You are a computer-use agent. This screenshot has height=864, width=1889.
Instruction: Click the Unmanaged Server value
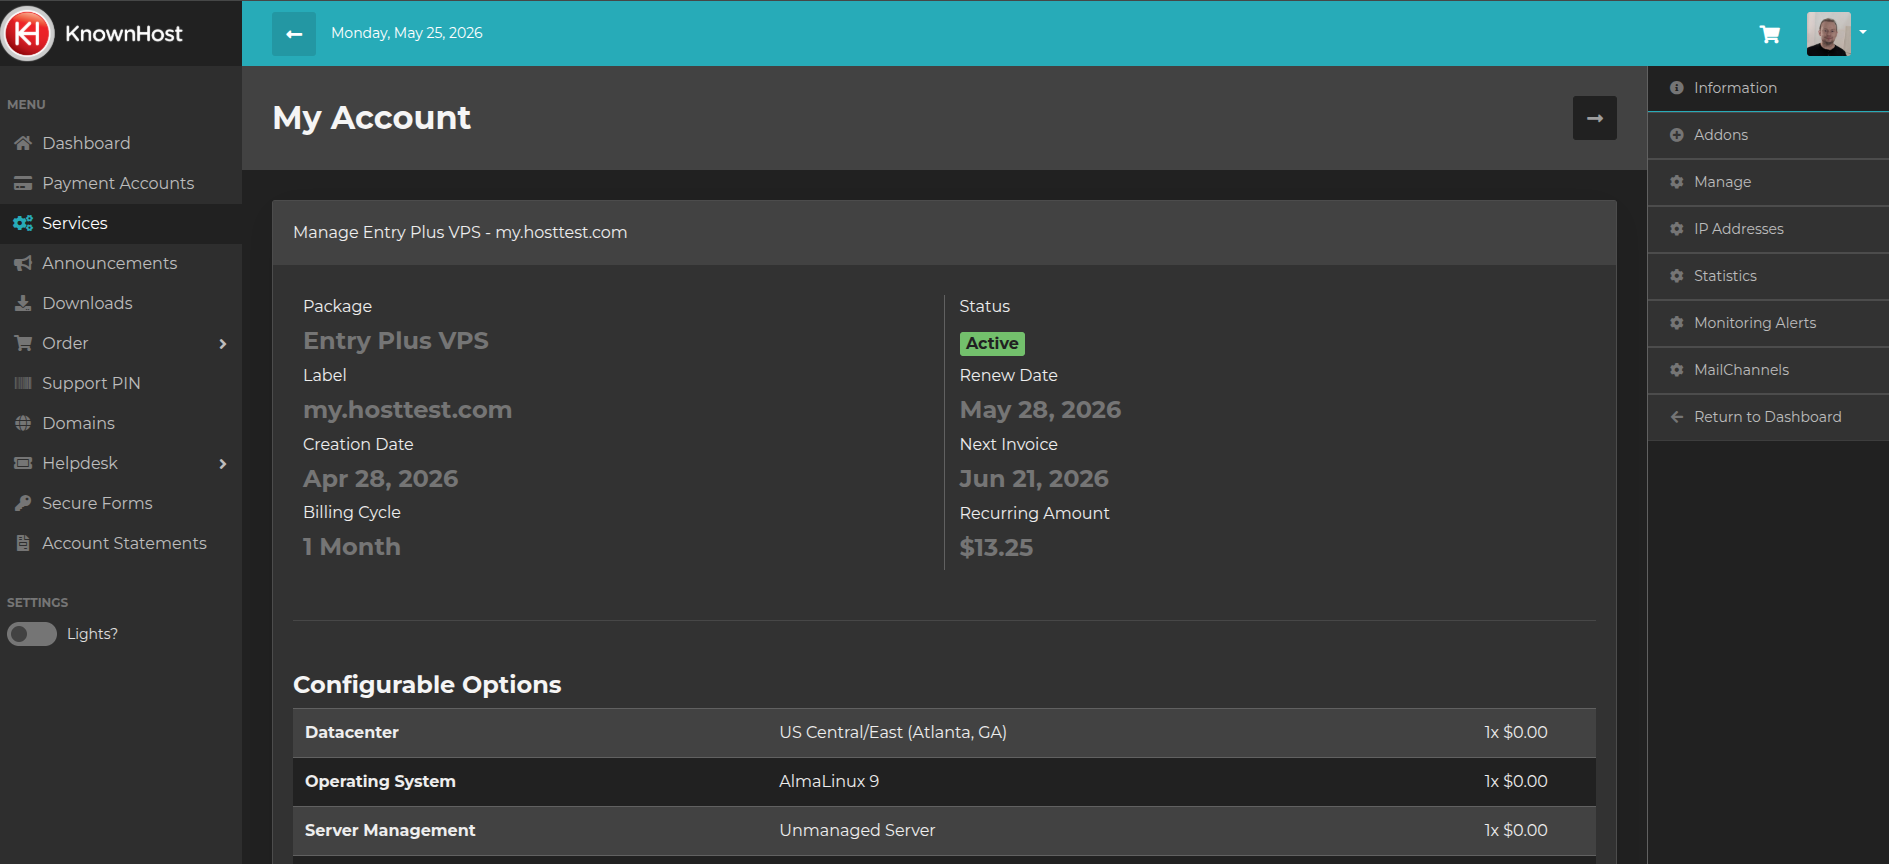(857, 831)
